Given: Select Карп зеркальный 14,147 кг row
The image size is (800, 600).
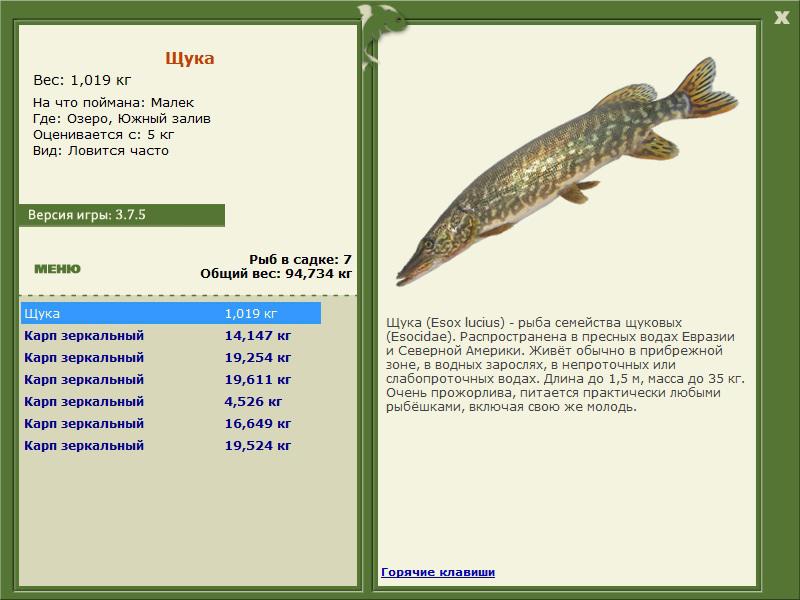Looking at the screenshot, I should coord(171,336).
